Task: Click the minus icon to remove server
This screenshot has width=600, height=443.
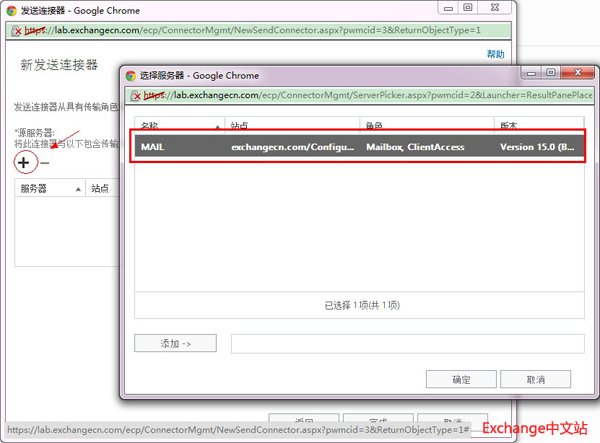Action: (45, 164)
